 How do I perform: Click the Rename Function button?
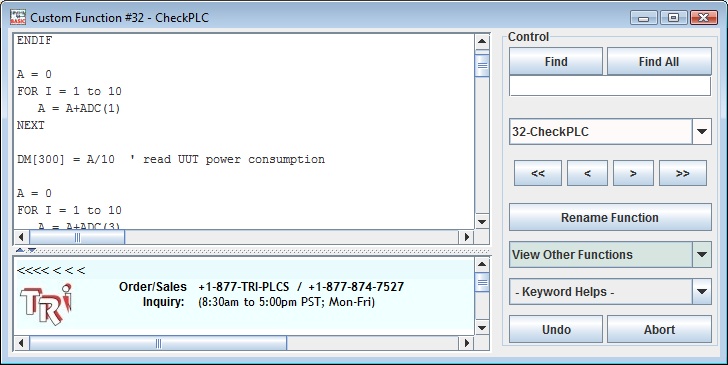610,217
